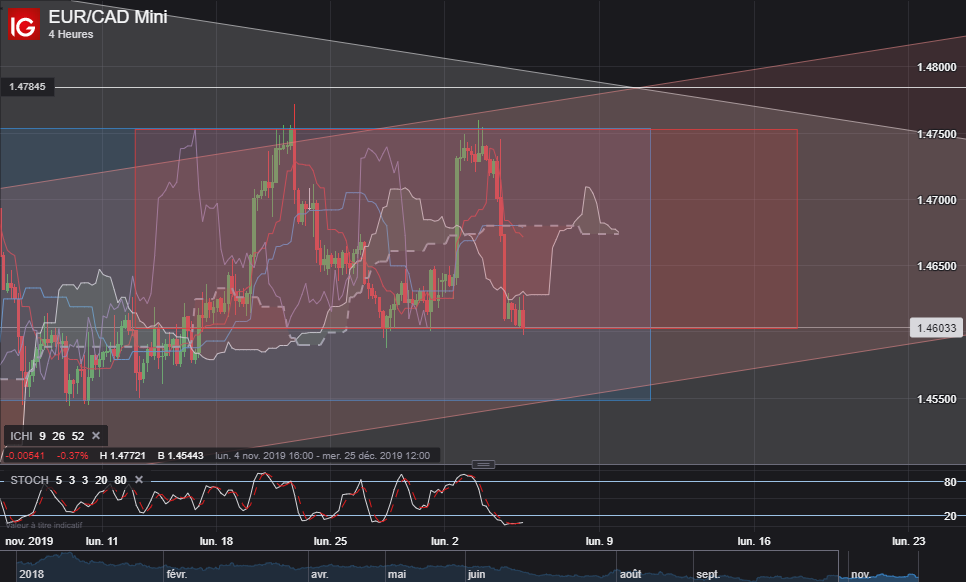Click the lun. 11 date label

point(102,541)
